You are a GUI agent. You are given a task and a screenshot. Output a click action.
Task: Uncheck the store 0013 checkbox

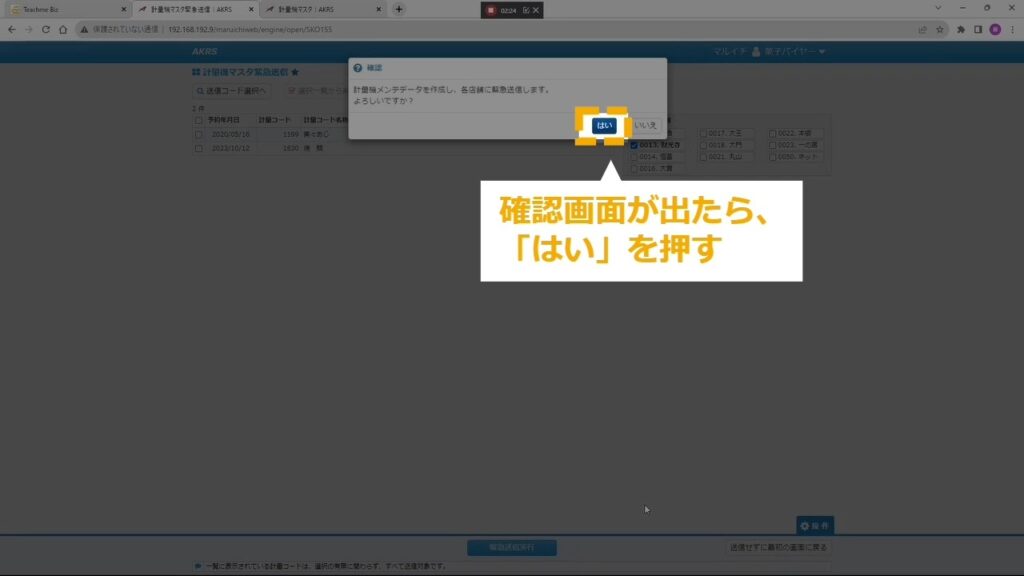click(x=634, y=145)
